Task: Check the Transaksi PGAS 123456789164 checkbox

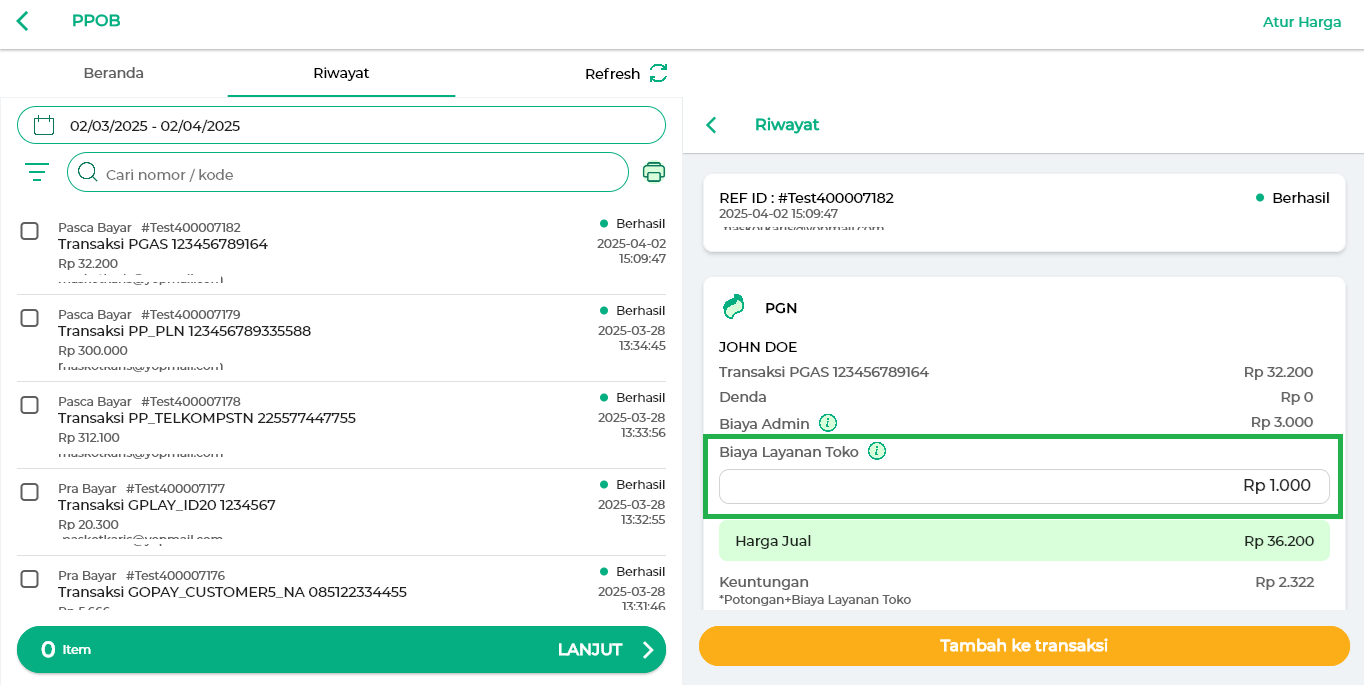Action: (x=30, y=231)
